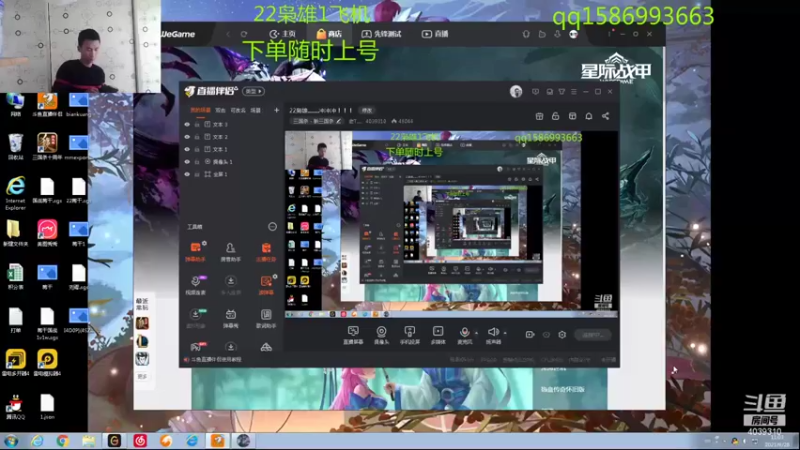Click the unlock padlock icon in stream header
This screenshot has width=800, height=450.
[x=556, y=116]
